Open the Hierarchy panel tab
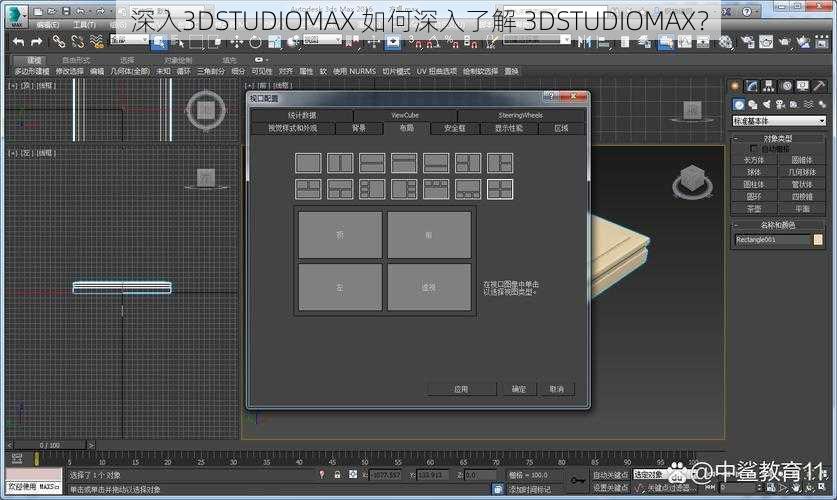This screenshot has width=837, height=500. click(x=769, y=86)
